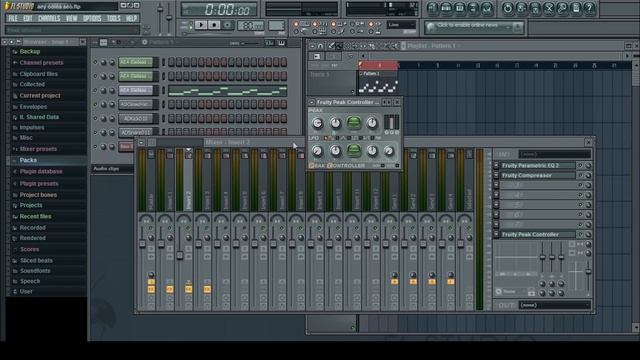This screenshot has height=360, width=640.
Task: Stop playback with the transport Stop button
Action: click(x=214, y=25)
